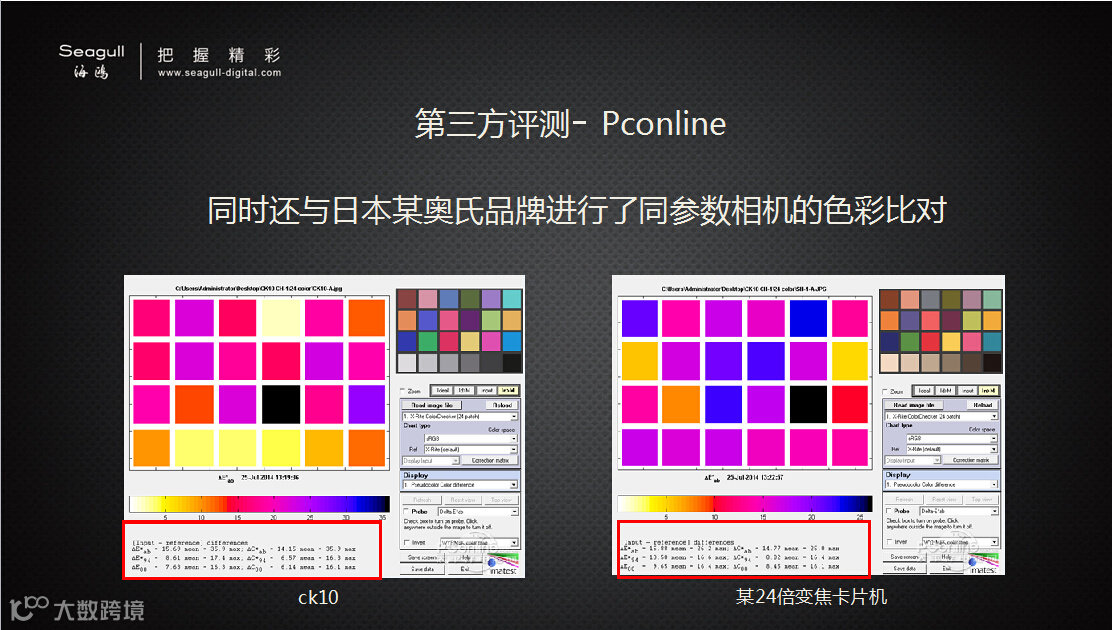This screenshot has width=1112, height=630.
Task: Check Invert box in ck10 window
Action: [407, 543]
